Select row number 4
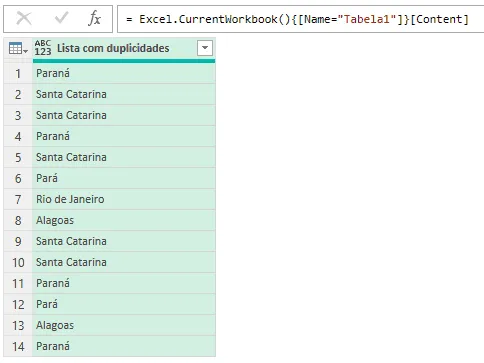 tap(18, 136)
